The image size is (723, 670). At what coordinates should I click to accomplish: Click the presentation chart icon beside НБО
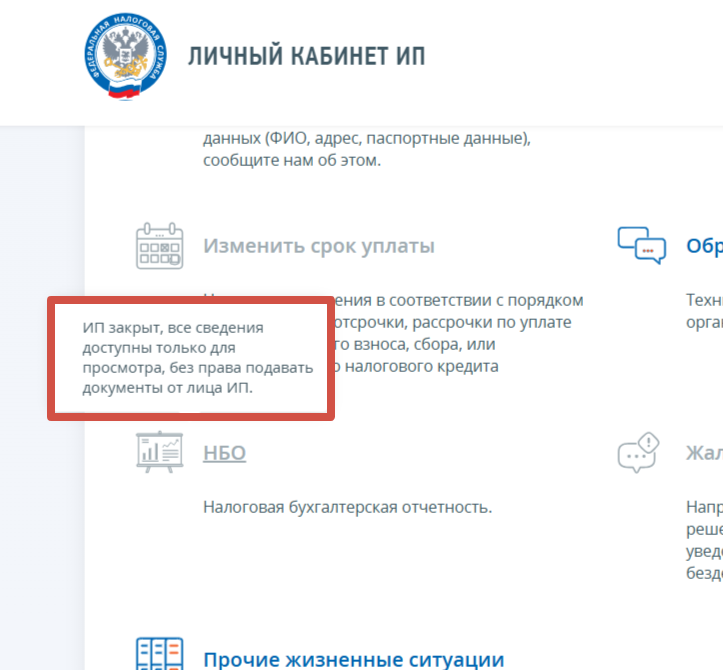click(x=160, y=452)
